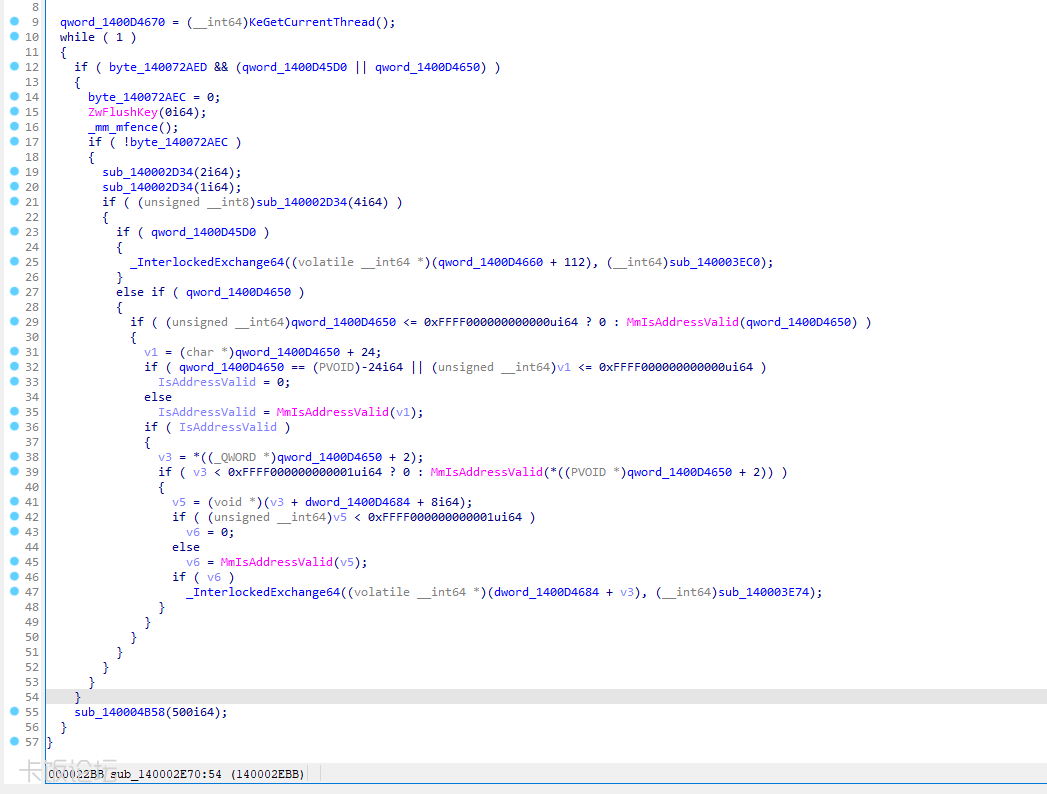The image size is (1047, 794).
Task: Toggle breakpoint on the ZwFlushKey line 15
Action: [x=13, y=112]
